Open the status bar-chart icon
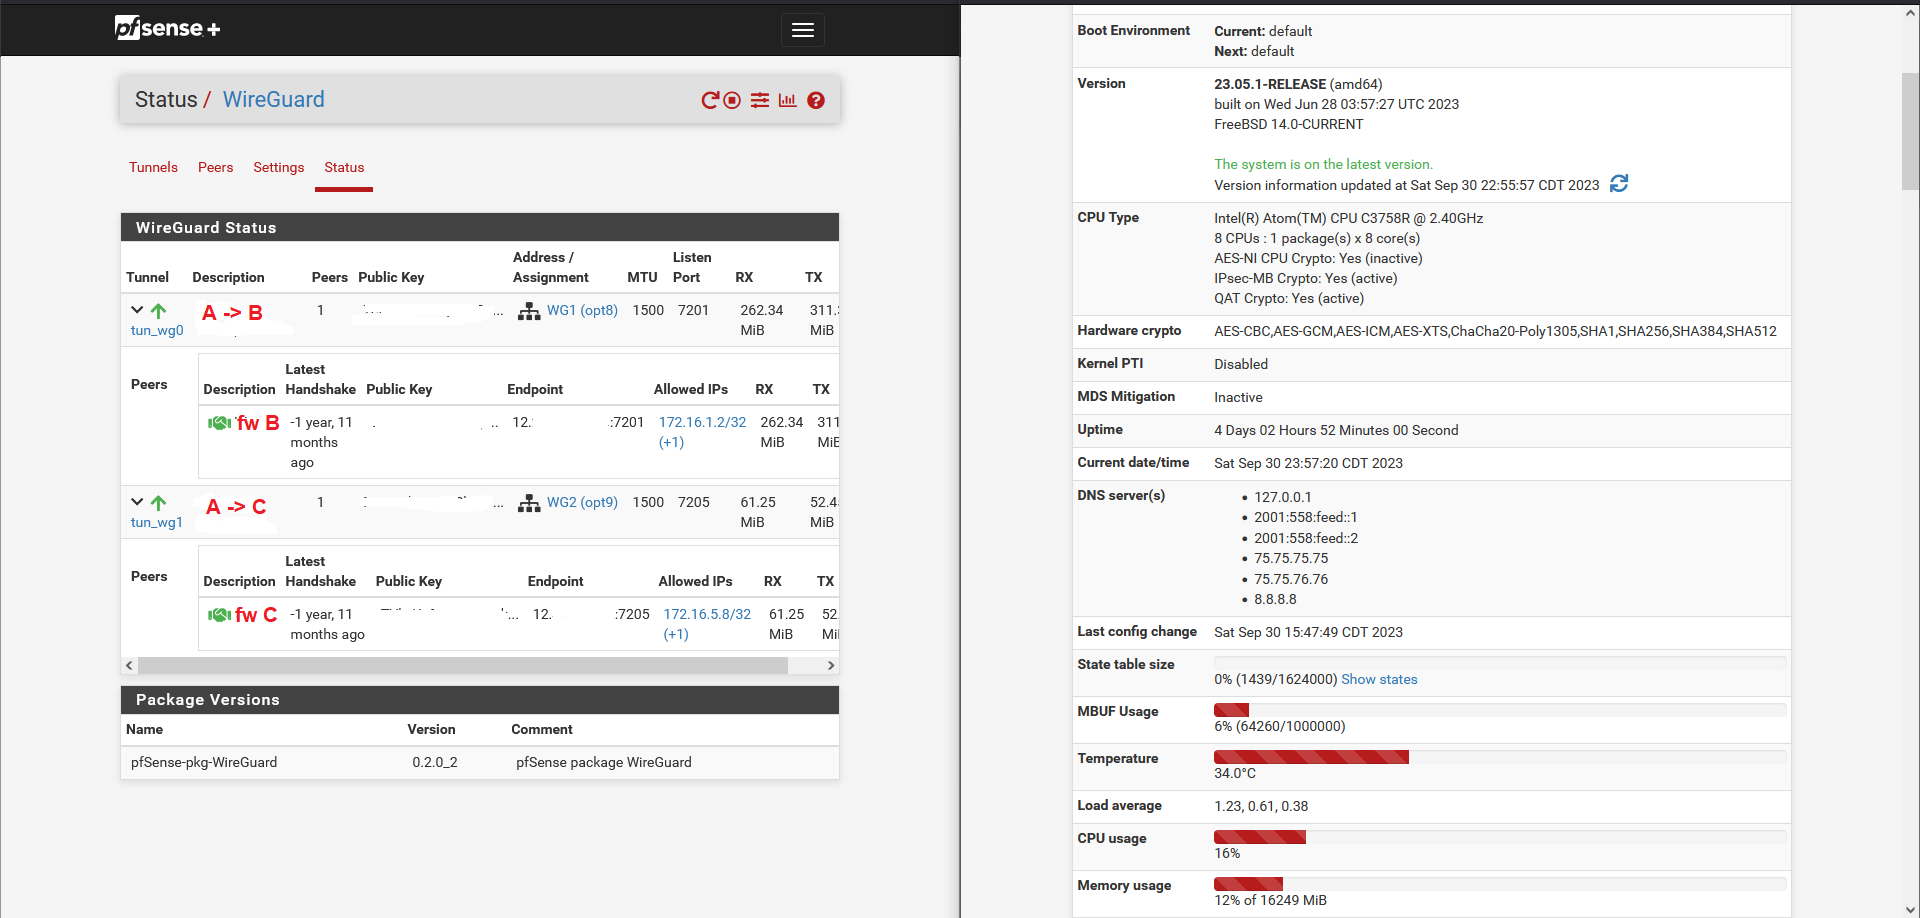 click(x=788, y=100)
